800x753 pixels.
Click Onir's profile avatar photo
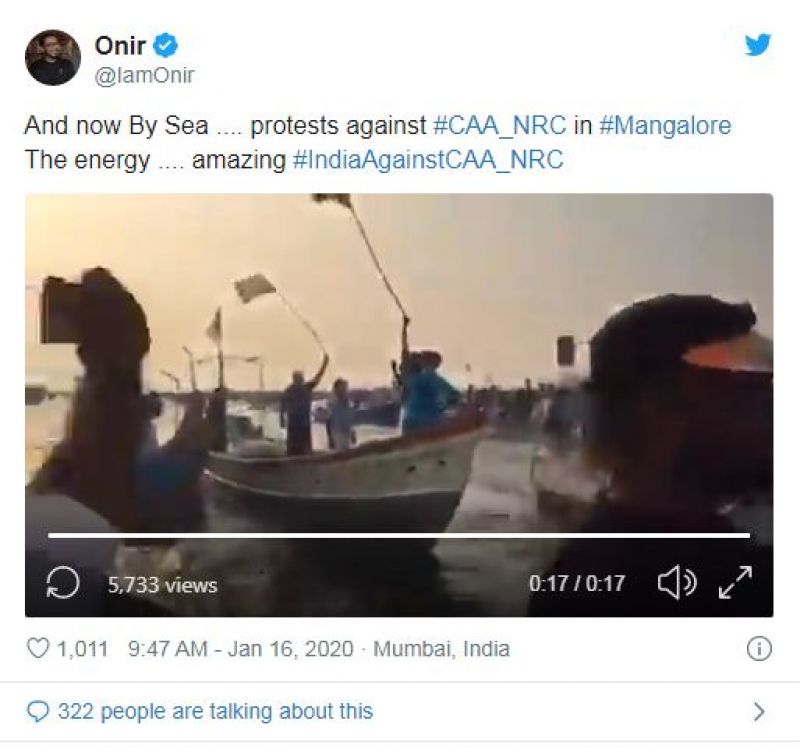(52, 57)
